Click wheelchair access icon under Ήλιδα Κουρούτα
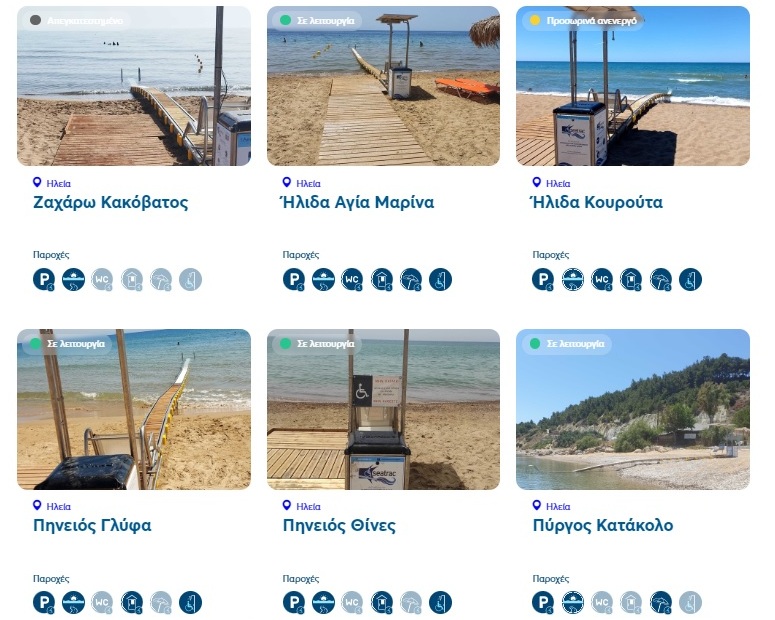This screenshot has width=775, height=620. [690, 279]
